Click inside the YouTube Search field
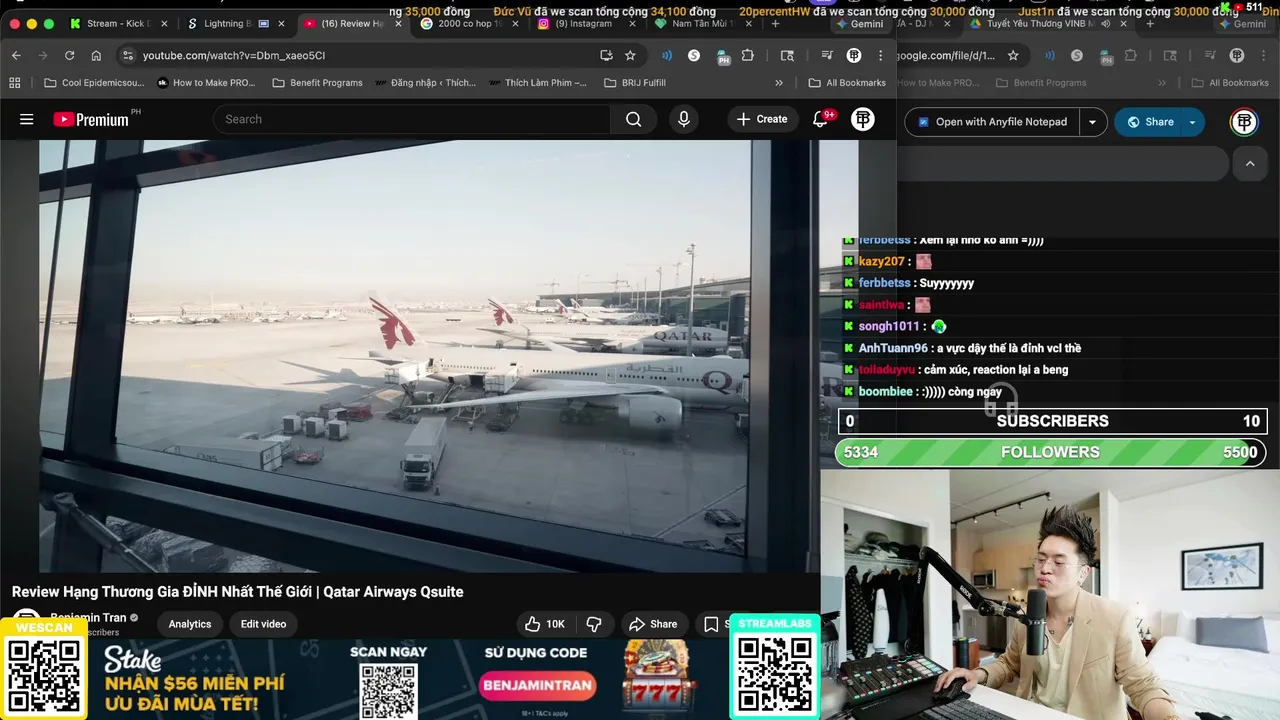Image resolution: width=1280 pixels, height=720 pixels. (x=412, y=119)
